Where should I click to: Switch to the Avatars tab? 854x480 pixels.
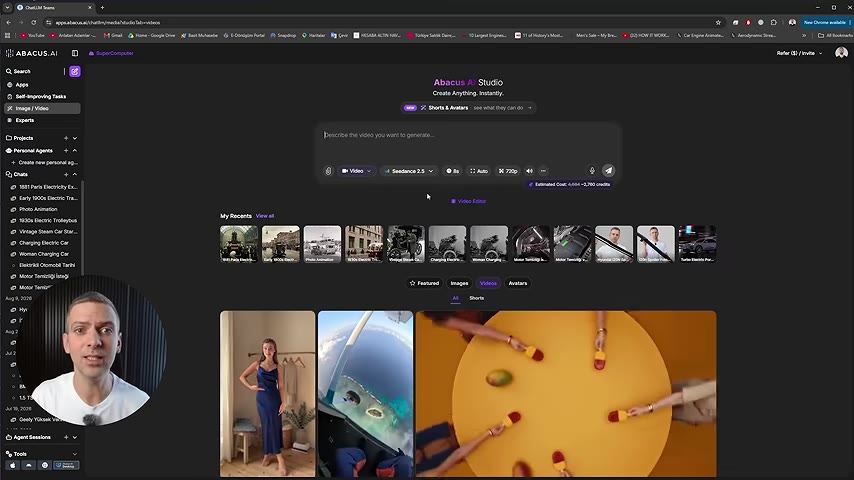(517, 283)
